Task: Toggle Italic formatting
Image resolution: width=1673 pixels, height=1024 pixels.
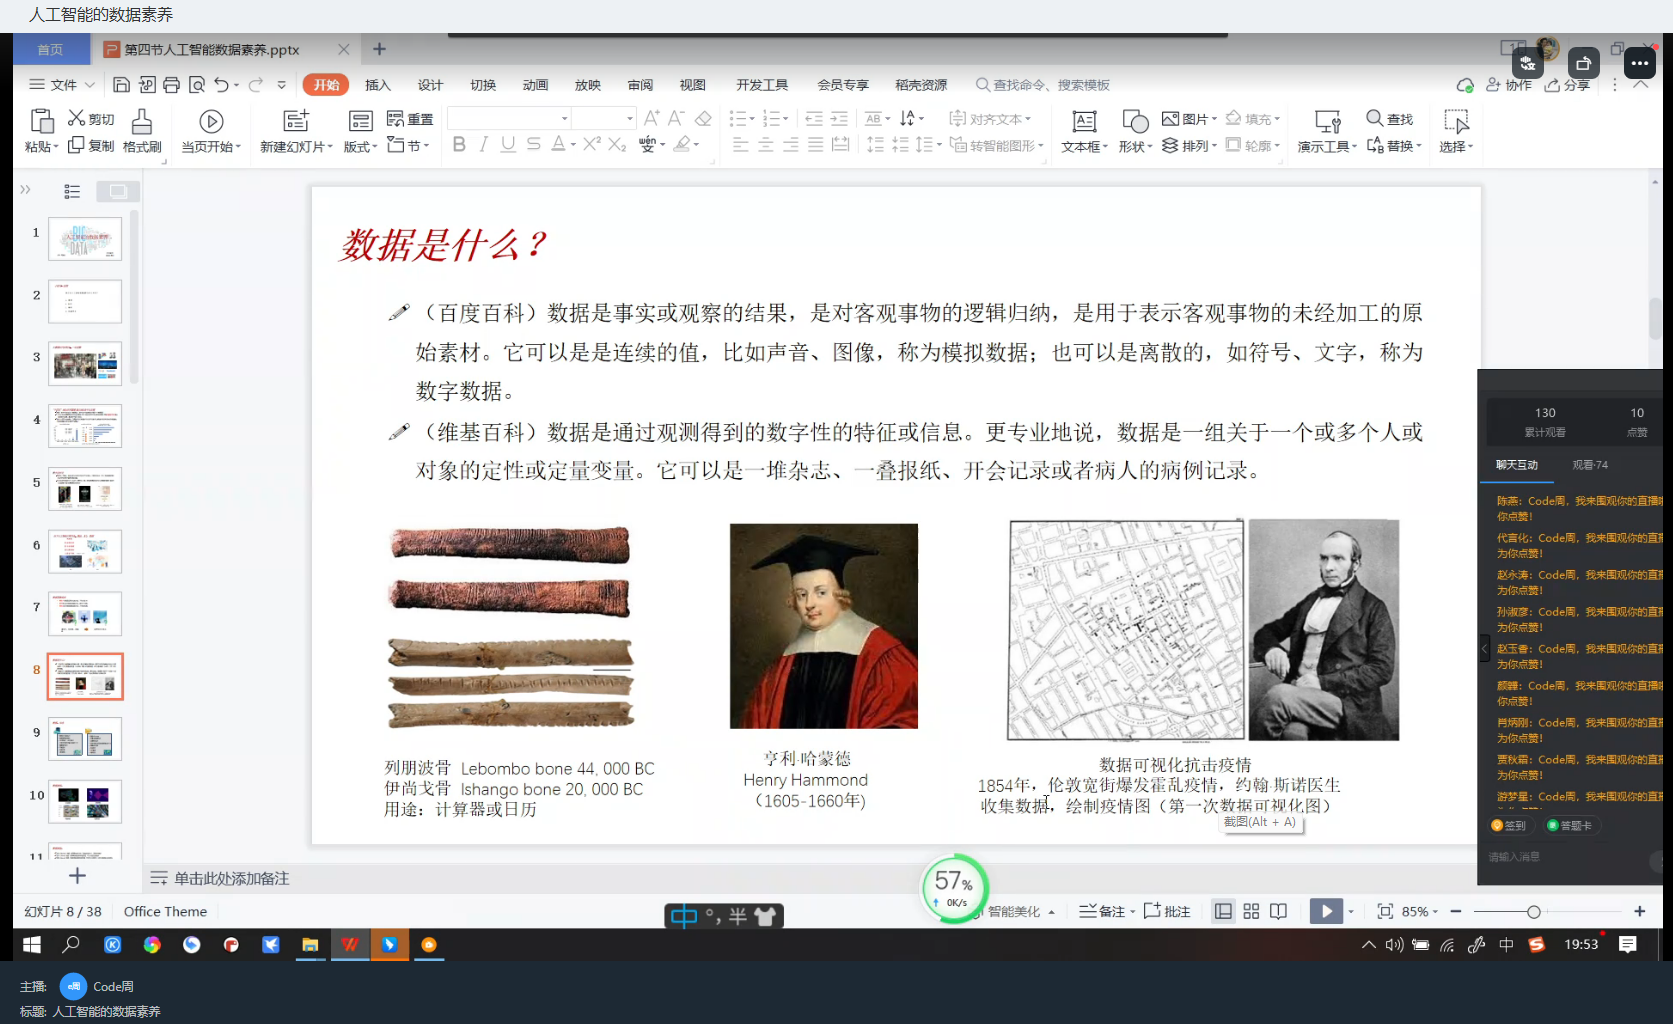Action: click(x=483, y=144)
